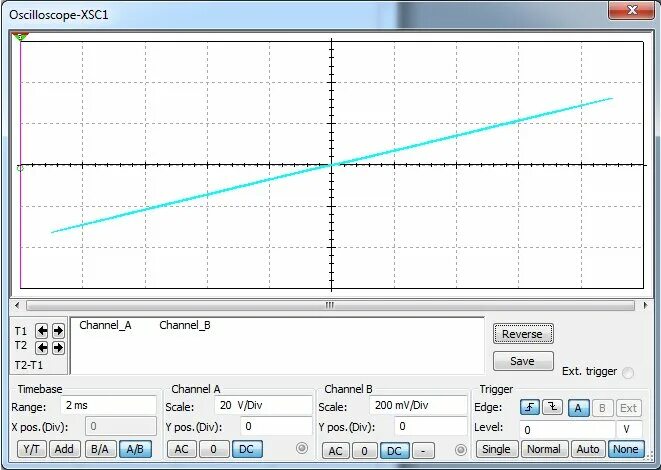Click the left scrollbar arrow under display
The image size is (661, 470).
(x=17, y=305)
